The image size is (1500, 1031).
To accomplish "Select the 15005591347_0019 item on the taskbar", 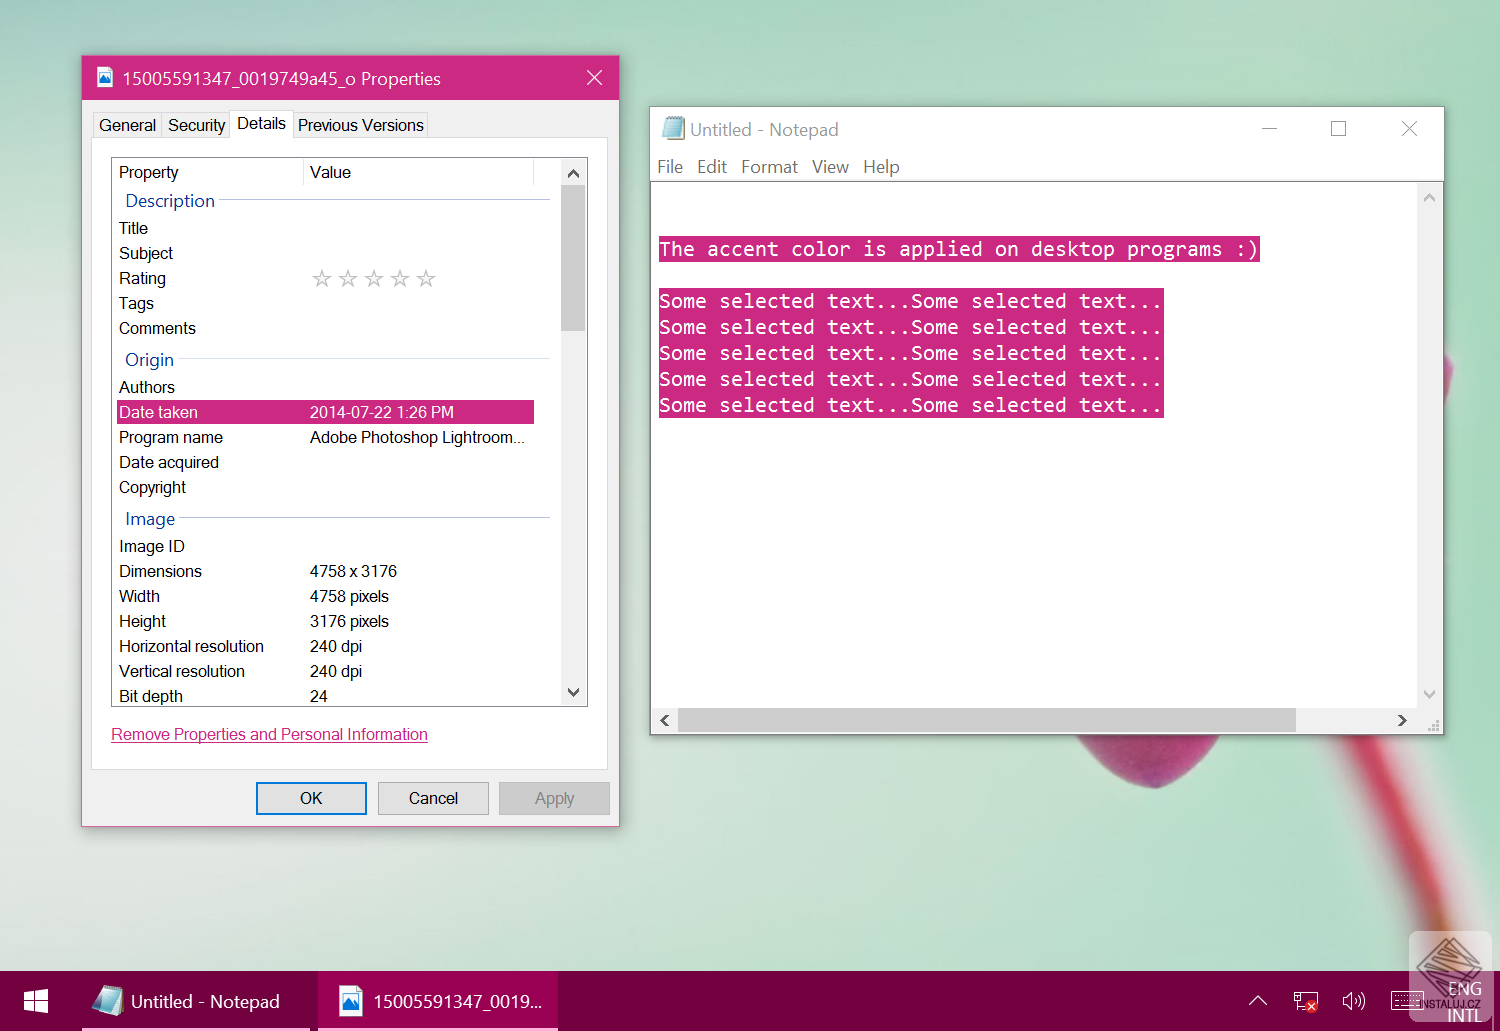I will pyautogui.click(x=438, y=1000).
